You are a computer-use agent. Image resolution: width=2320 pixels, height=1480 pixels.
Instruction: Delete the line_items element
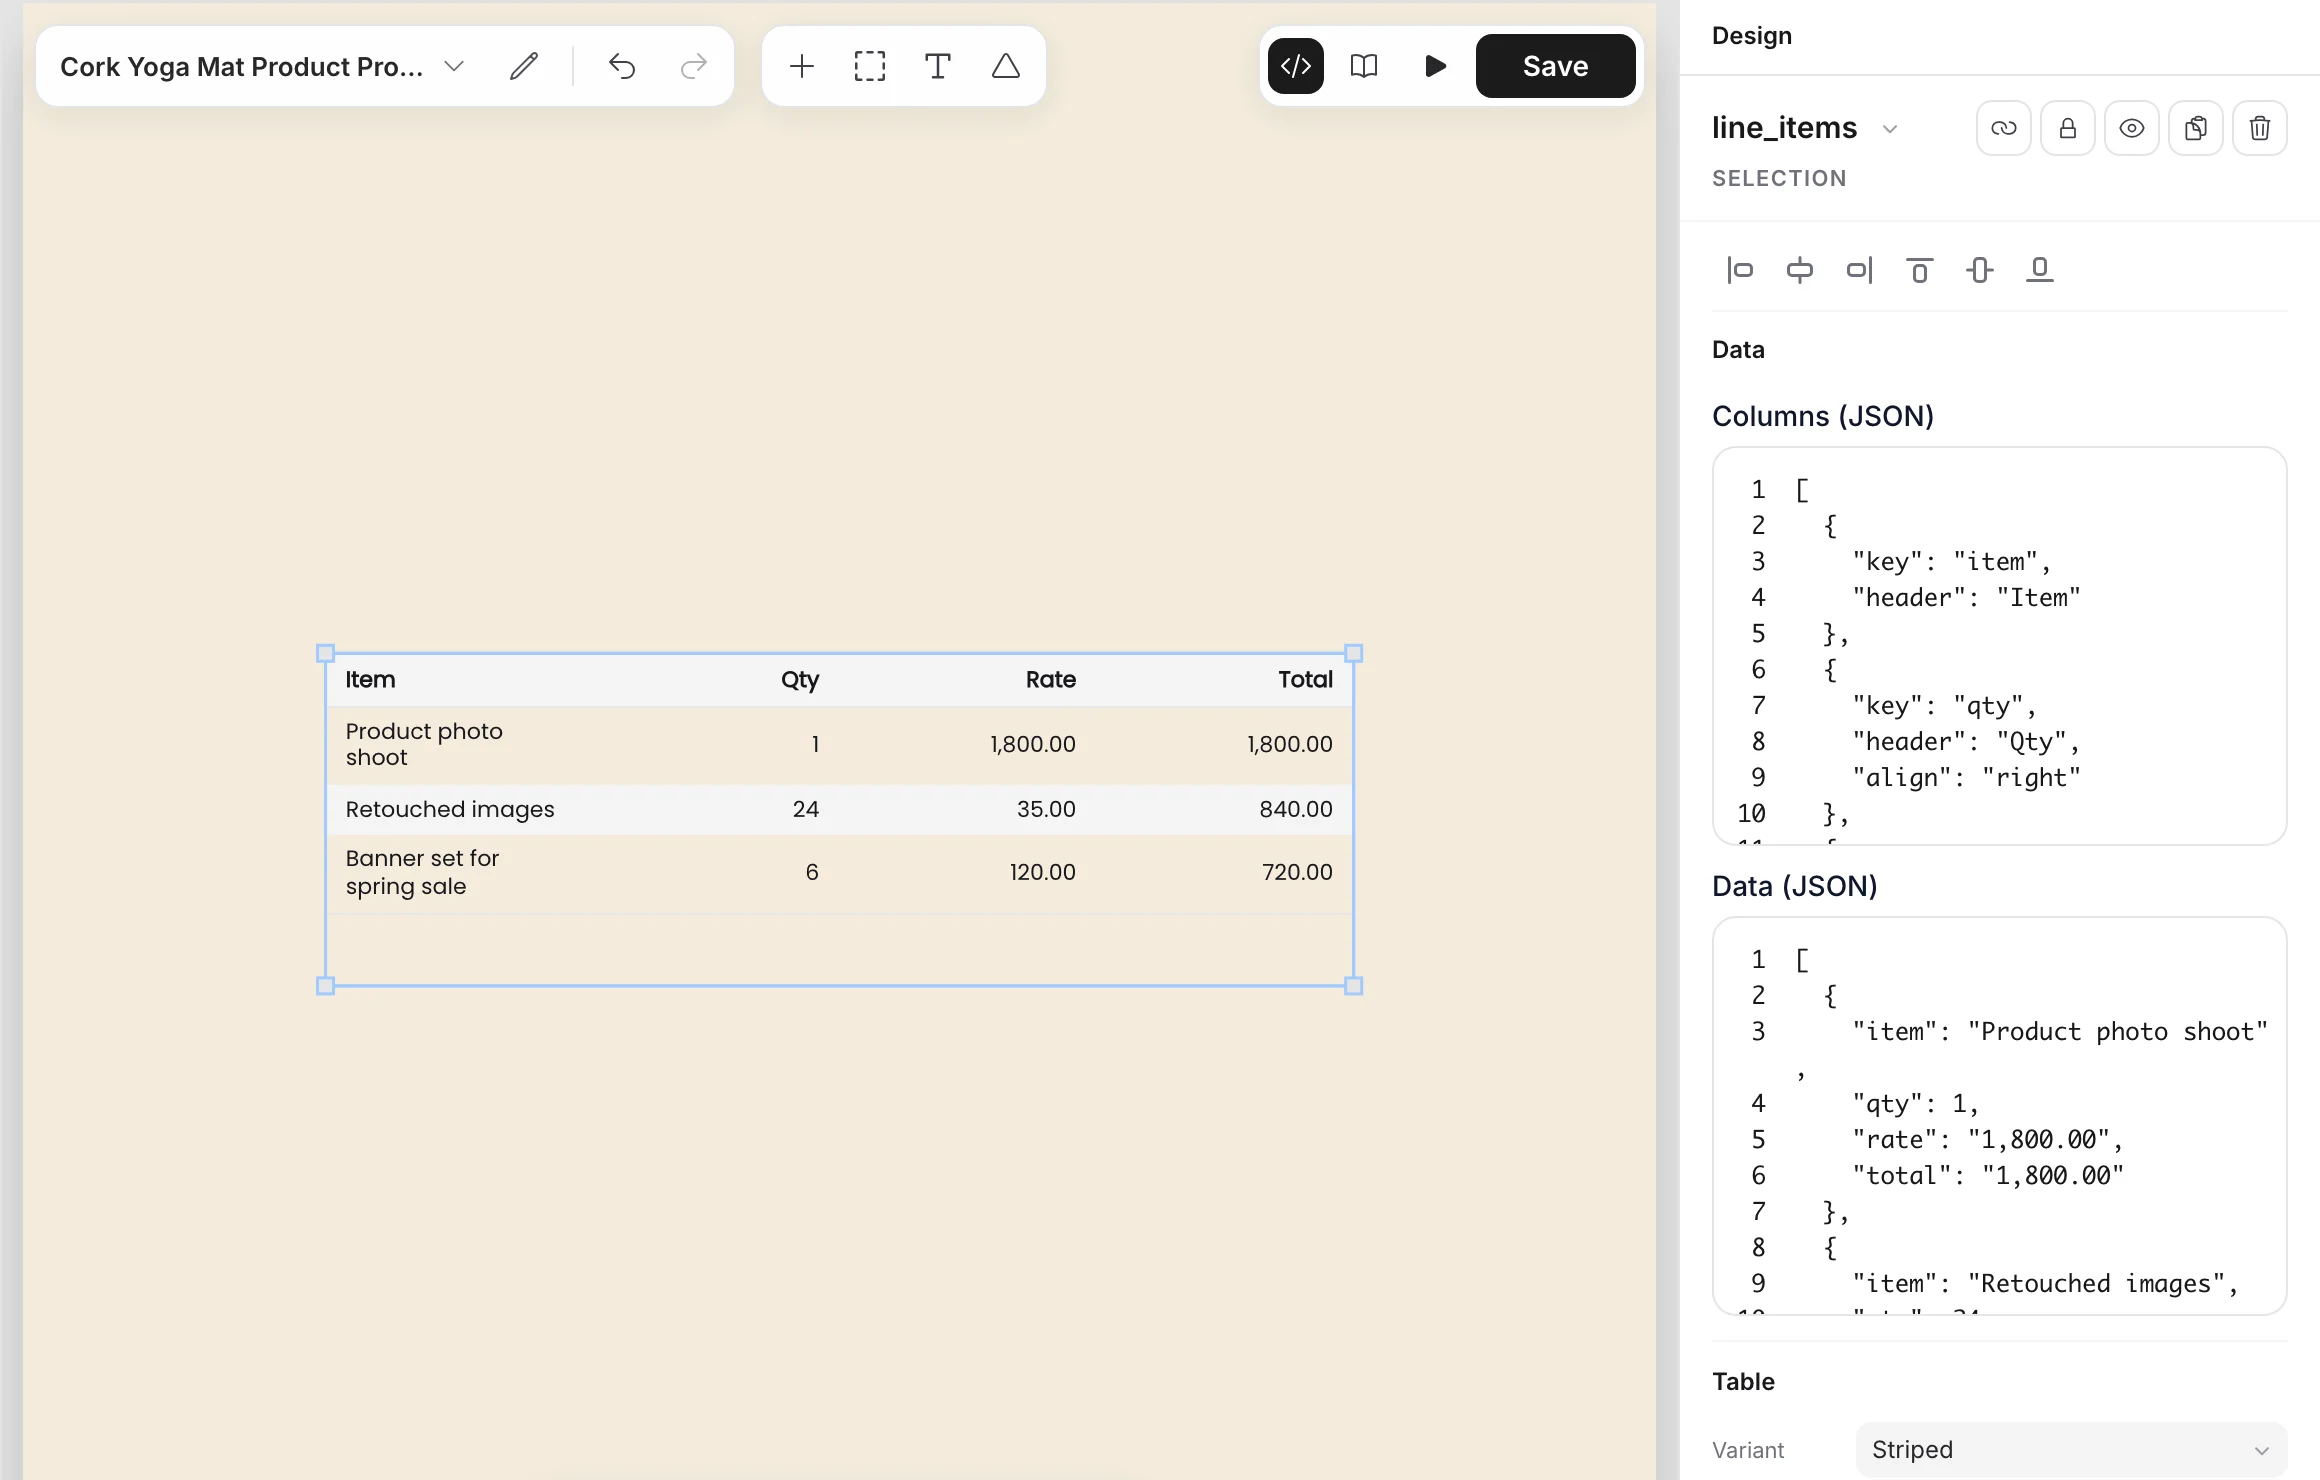[2260, 128]
